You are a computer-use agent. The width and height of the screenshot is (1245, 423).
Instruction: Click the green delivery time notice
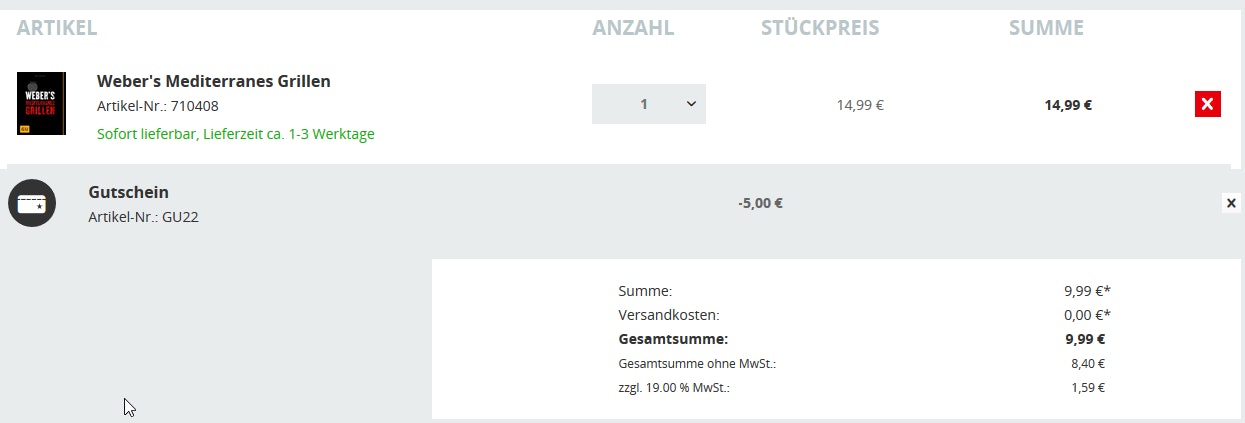[x=235, y=134]
